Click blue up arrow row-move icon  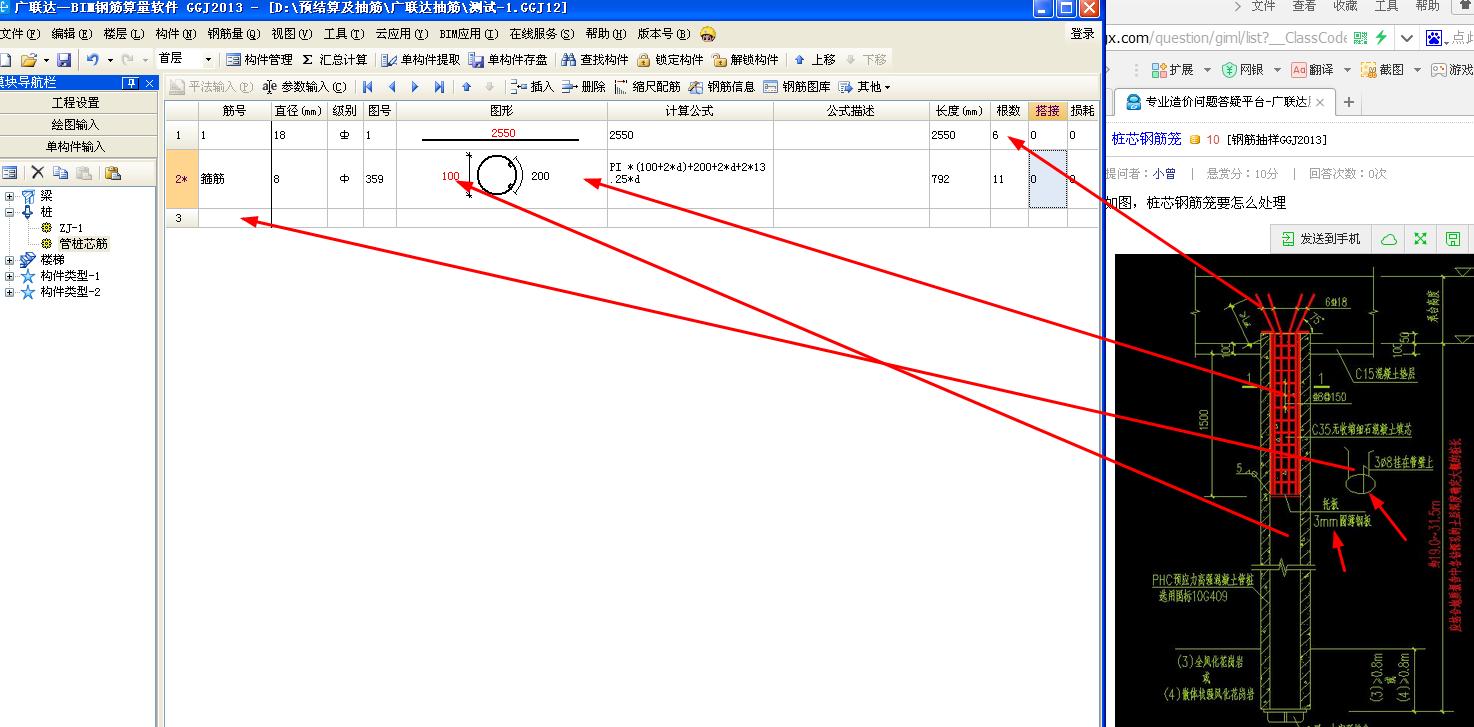click(x=466, y=87)
